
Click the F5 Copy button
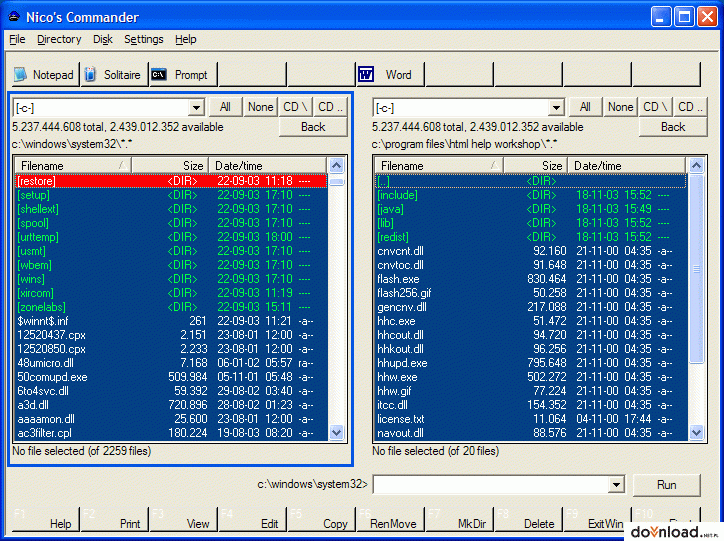click(321, 519)
